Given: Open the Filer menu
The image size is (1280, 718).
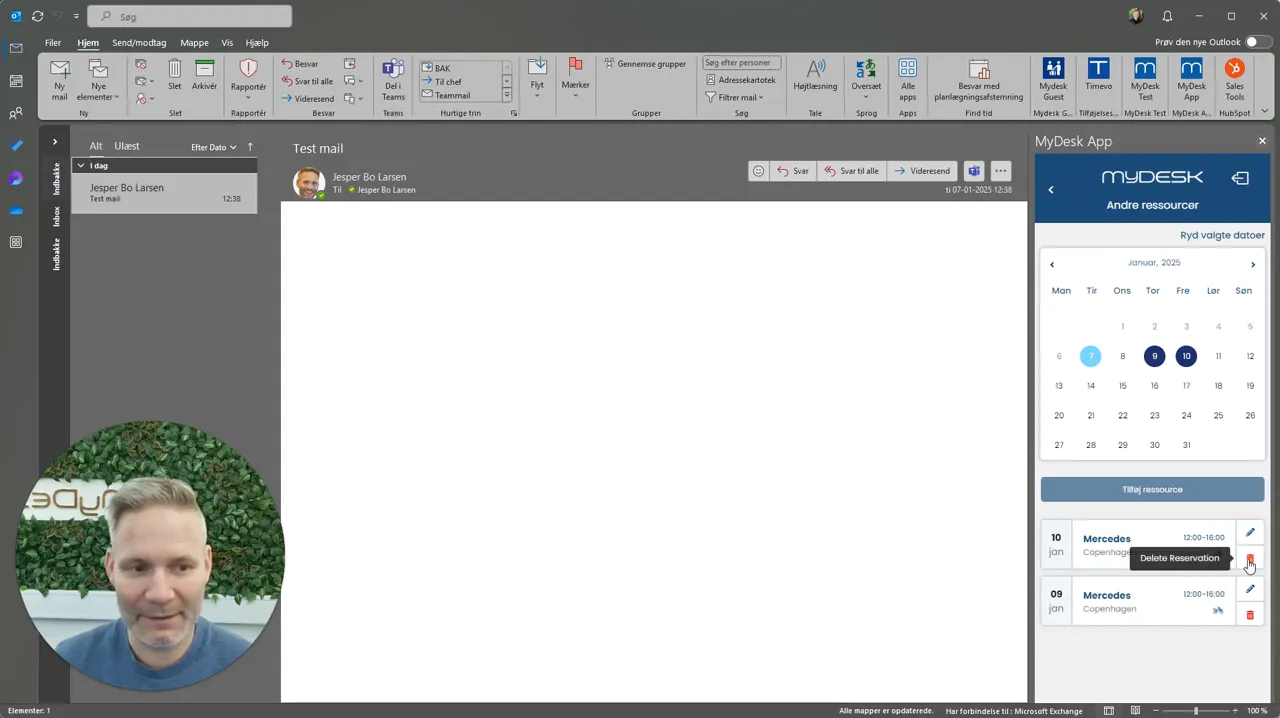Looking at the screenshot, I should coord(53,43).
